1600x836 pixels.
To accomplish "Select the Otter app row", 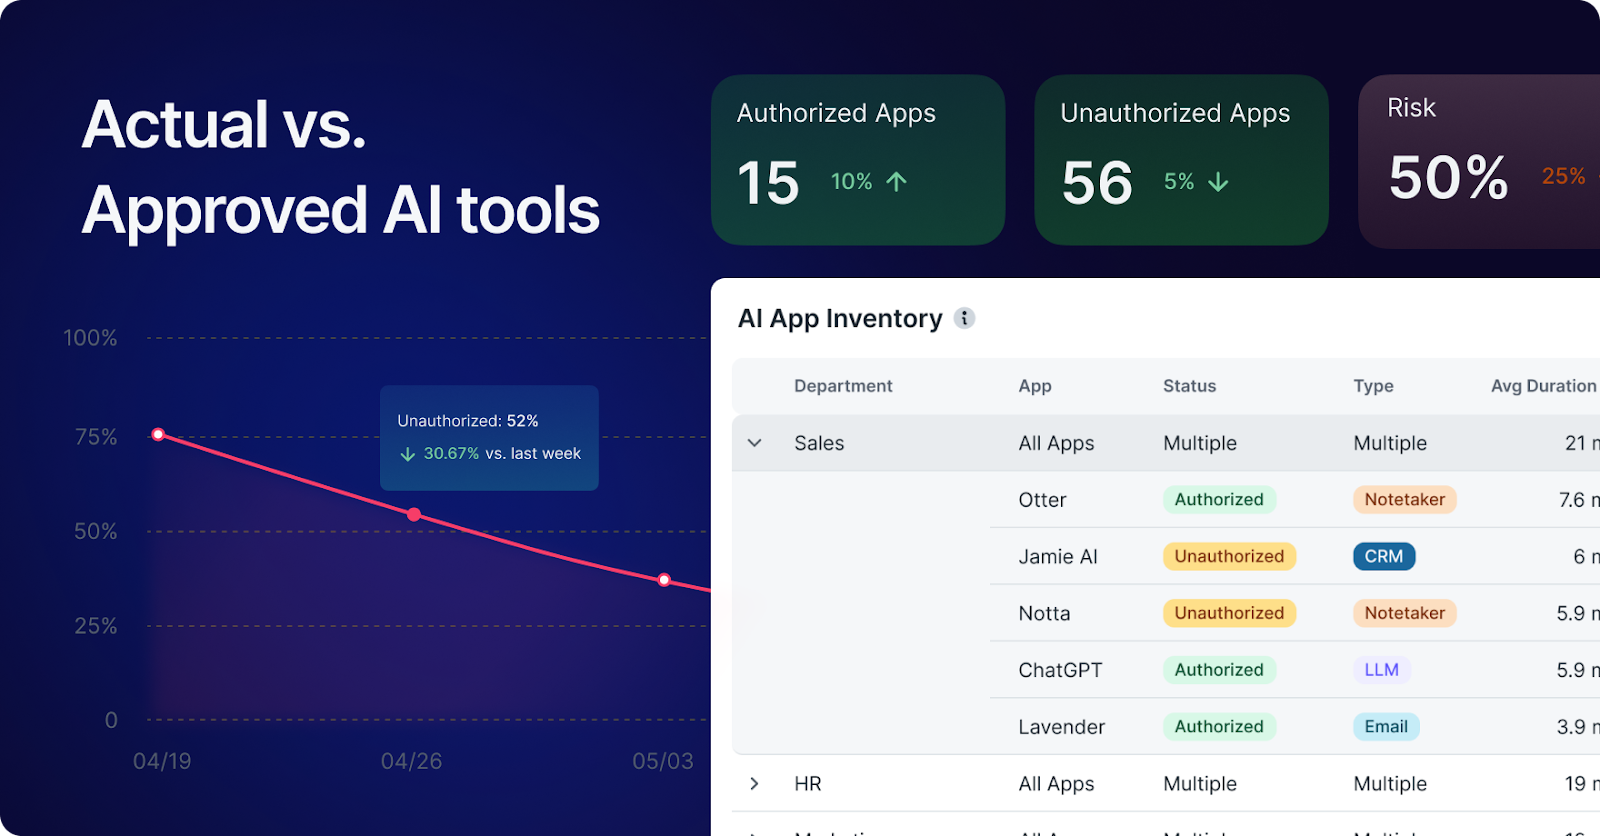I will point(1042,500).
